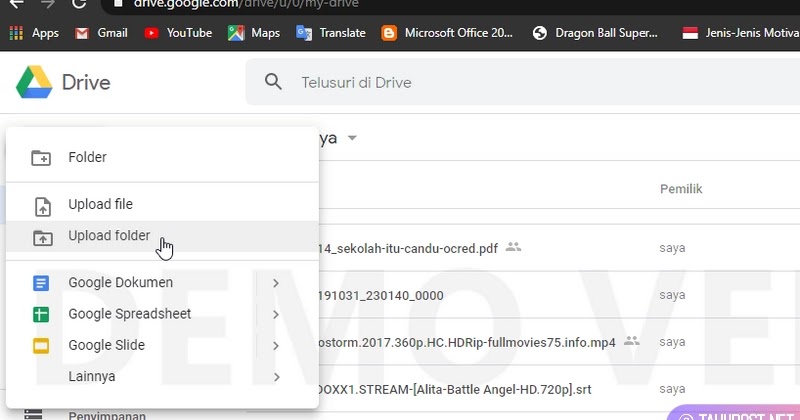Open the Jenis-Jenis Motiva bookmark
Viewport: 800px width, 420px height.
point(740,33)
